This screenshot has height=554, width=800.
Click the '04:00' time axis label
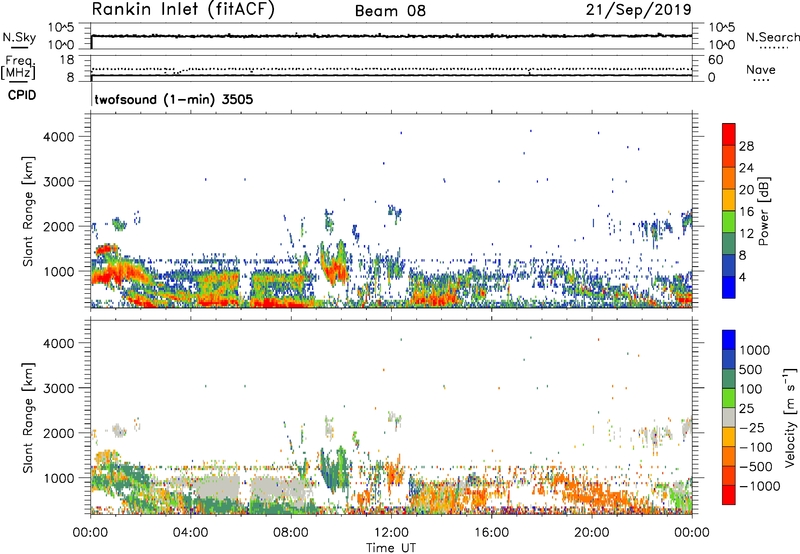(x=190, y=533)
